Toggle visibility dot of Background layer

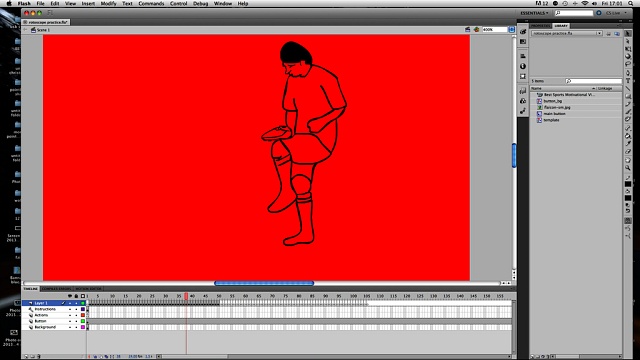coord(70,327)
